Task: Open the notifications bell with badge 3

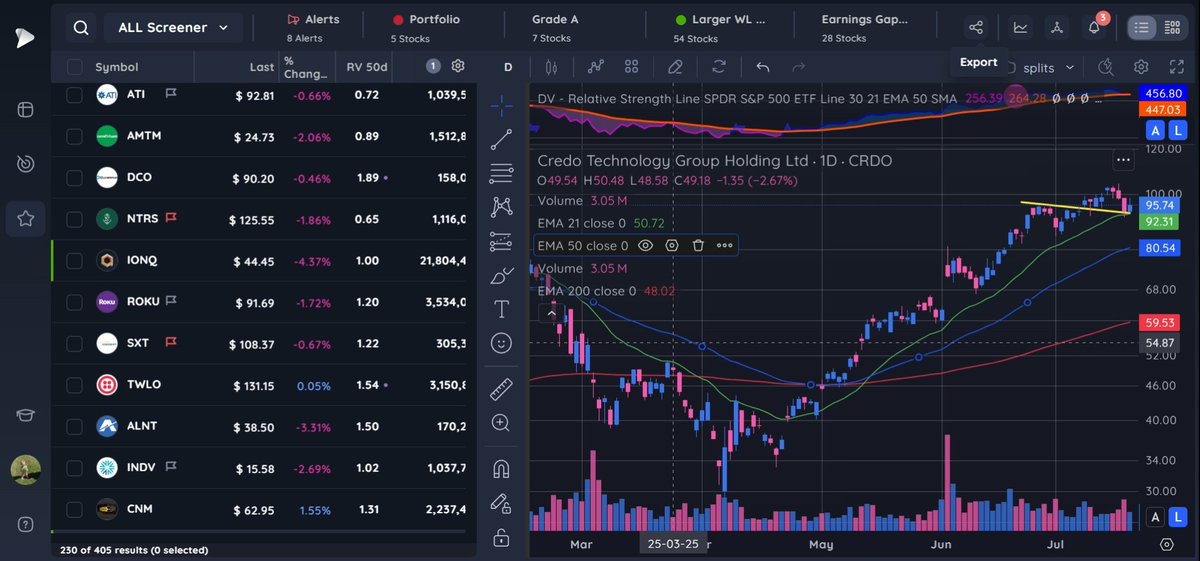Action: 1095,28
